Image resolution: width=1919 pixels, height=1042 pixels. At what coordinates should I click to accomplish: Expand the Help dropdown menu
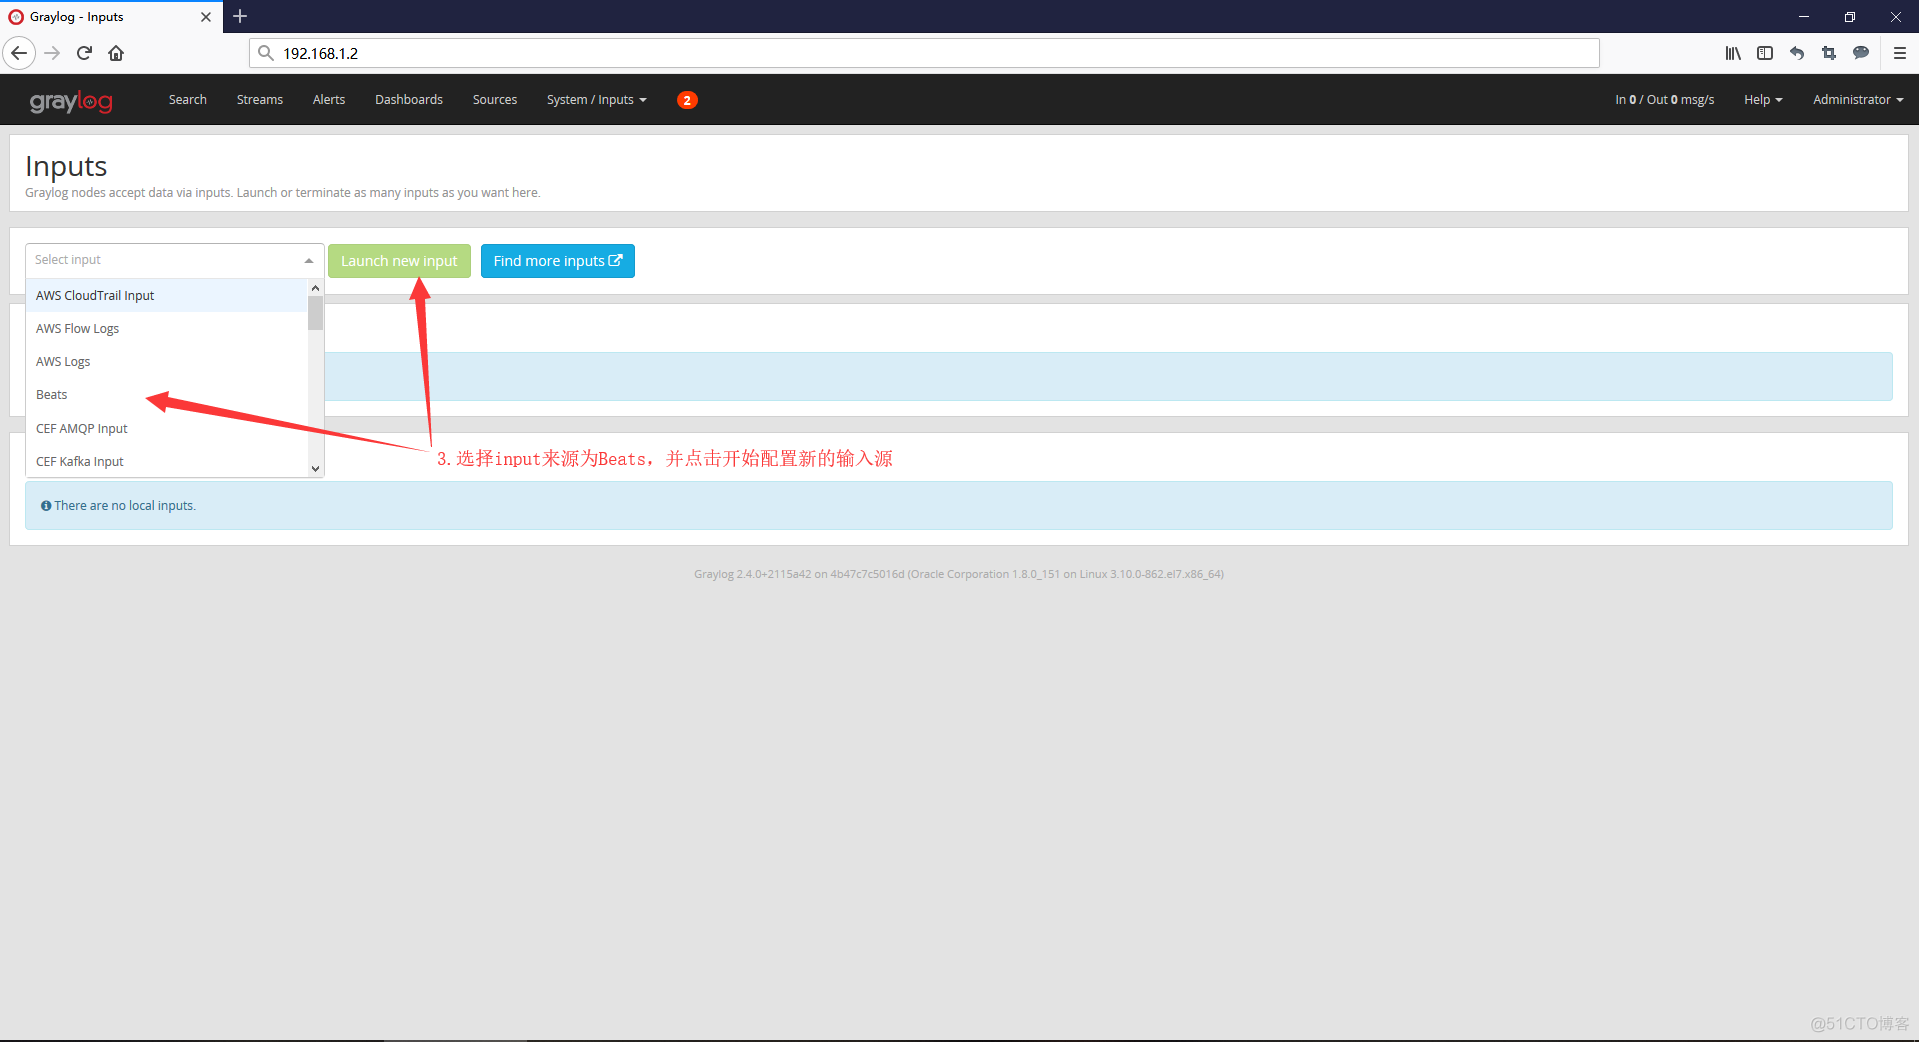tap(1763, 100)
